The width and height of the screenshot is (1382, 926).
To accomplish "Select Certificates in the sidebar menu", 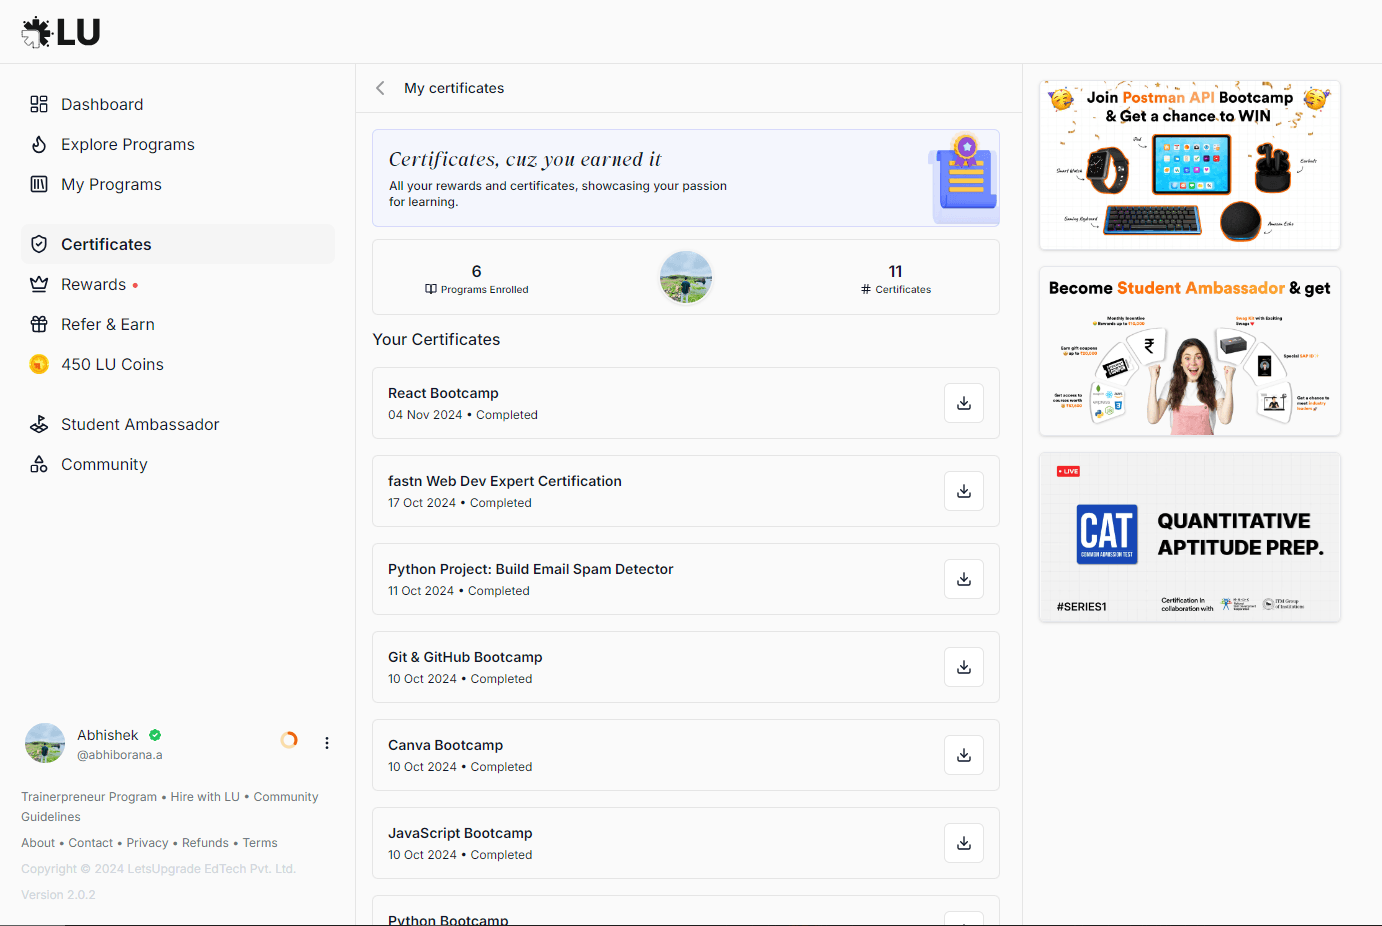I will click(107, 244).
